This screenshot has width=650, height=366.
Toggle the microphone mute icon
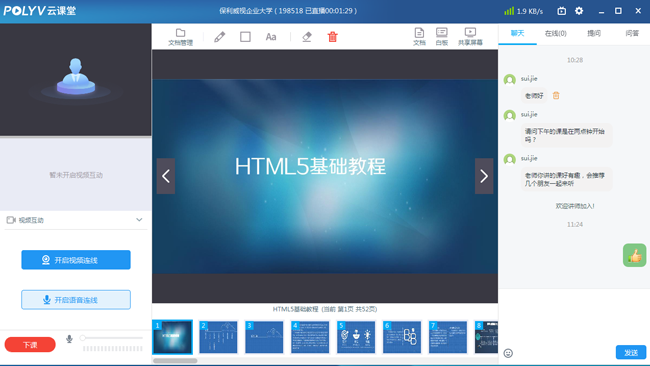(x=69, y=339)
